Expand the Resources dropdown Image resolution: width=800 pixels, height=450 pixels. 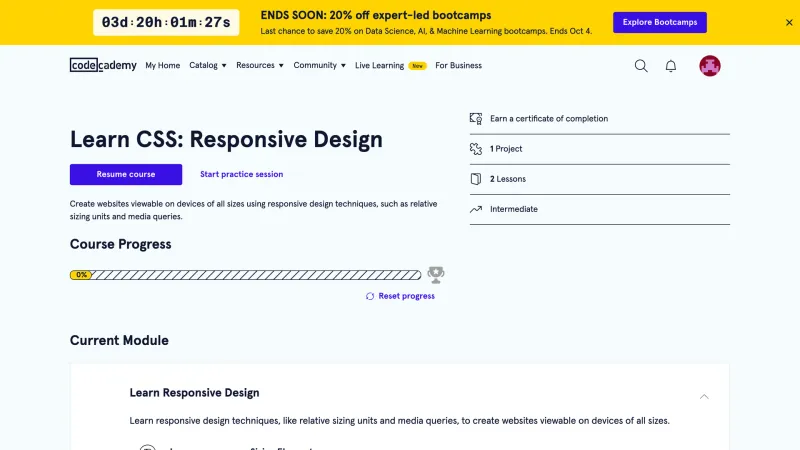coord(260,65)
